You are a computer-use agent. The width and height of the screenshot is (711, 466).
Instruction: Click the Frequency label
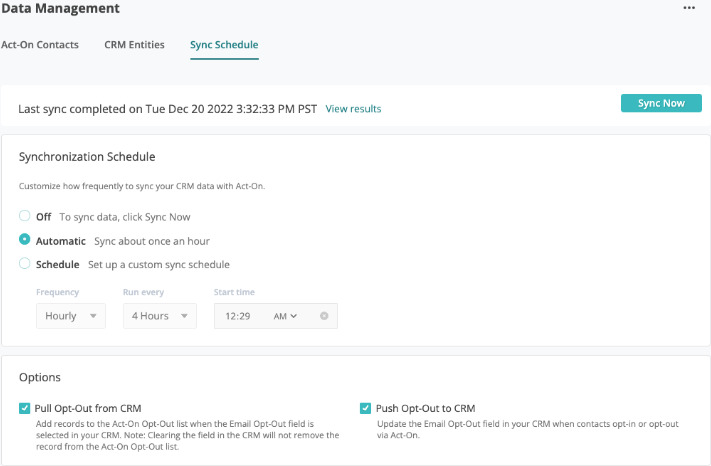click(x=58, y=292)
